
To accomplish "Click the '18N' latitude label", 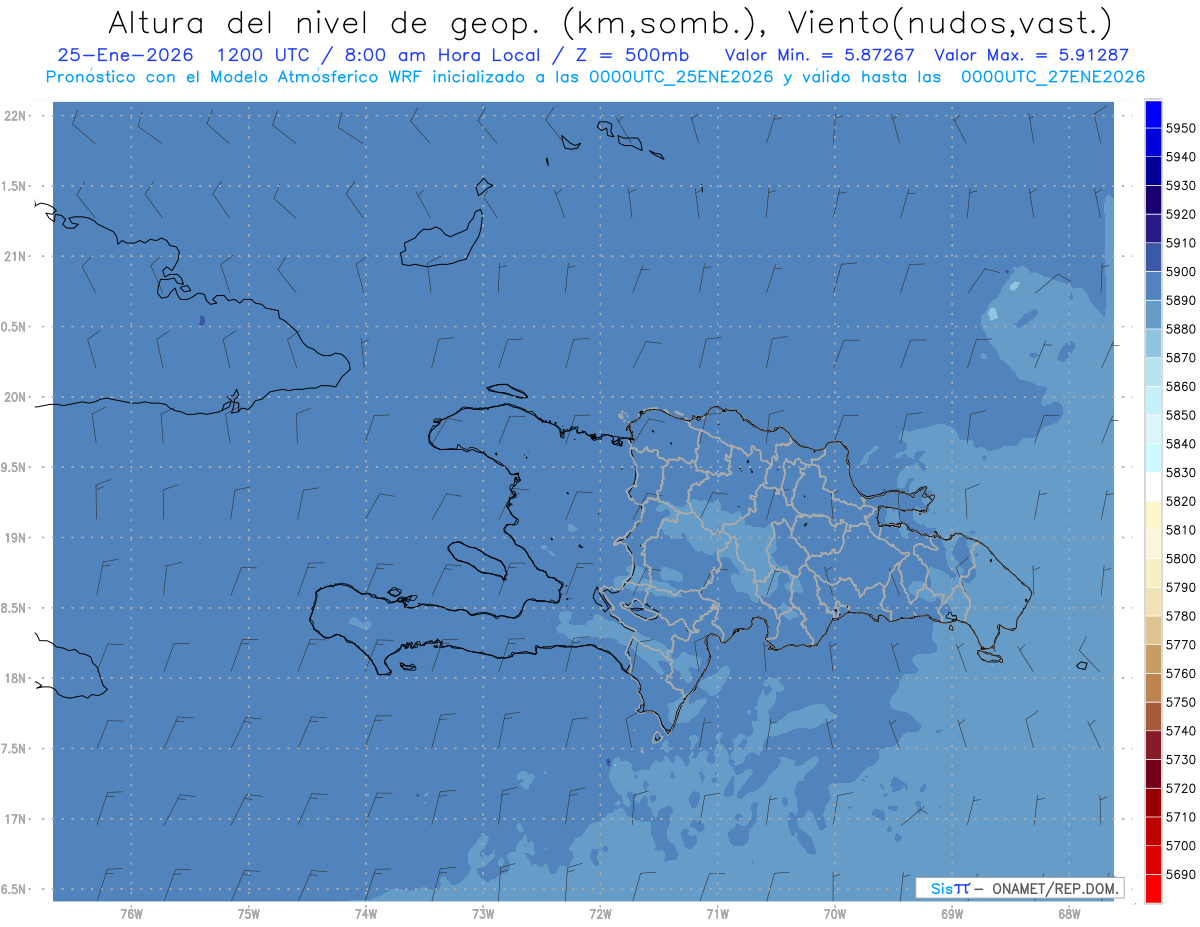I will click(x=15, y=678).
